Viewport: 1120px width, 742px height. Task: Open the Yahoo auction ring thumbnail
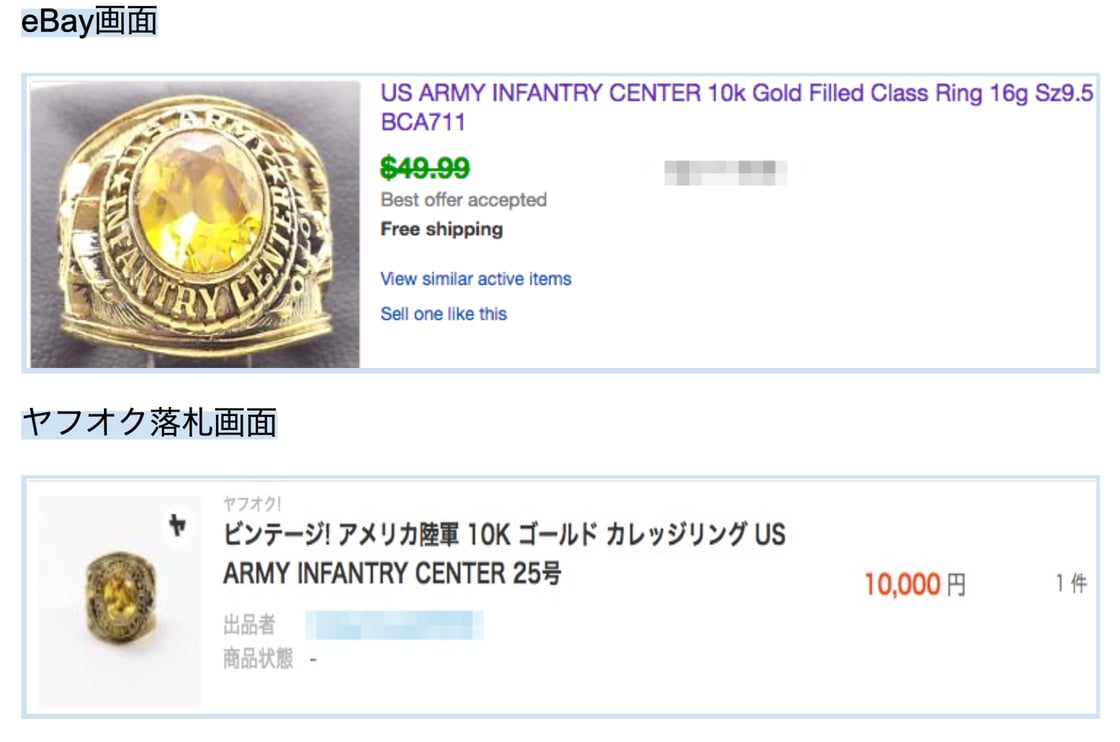pyautogui.click(x=120, y=601)
